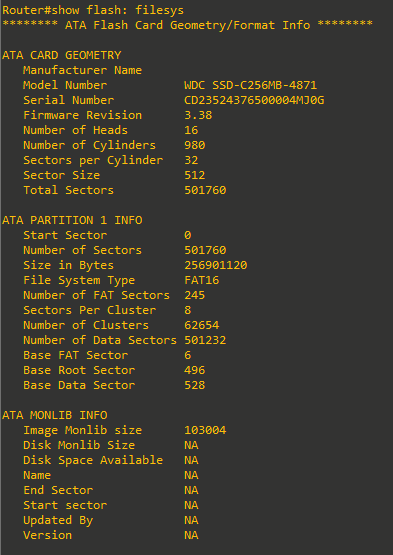Select the Total Sectors value '501760'
Screen dimensions: 393x555
[205, 190]
